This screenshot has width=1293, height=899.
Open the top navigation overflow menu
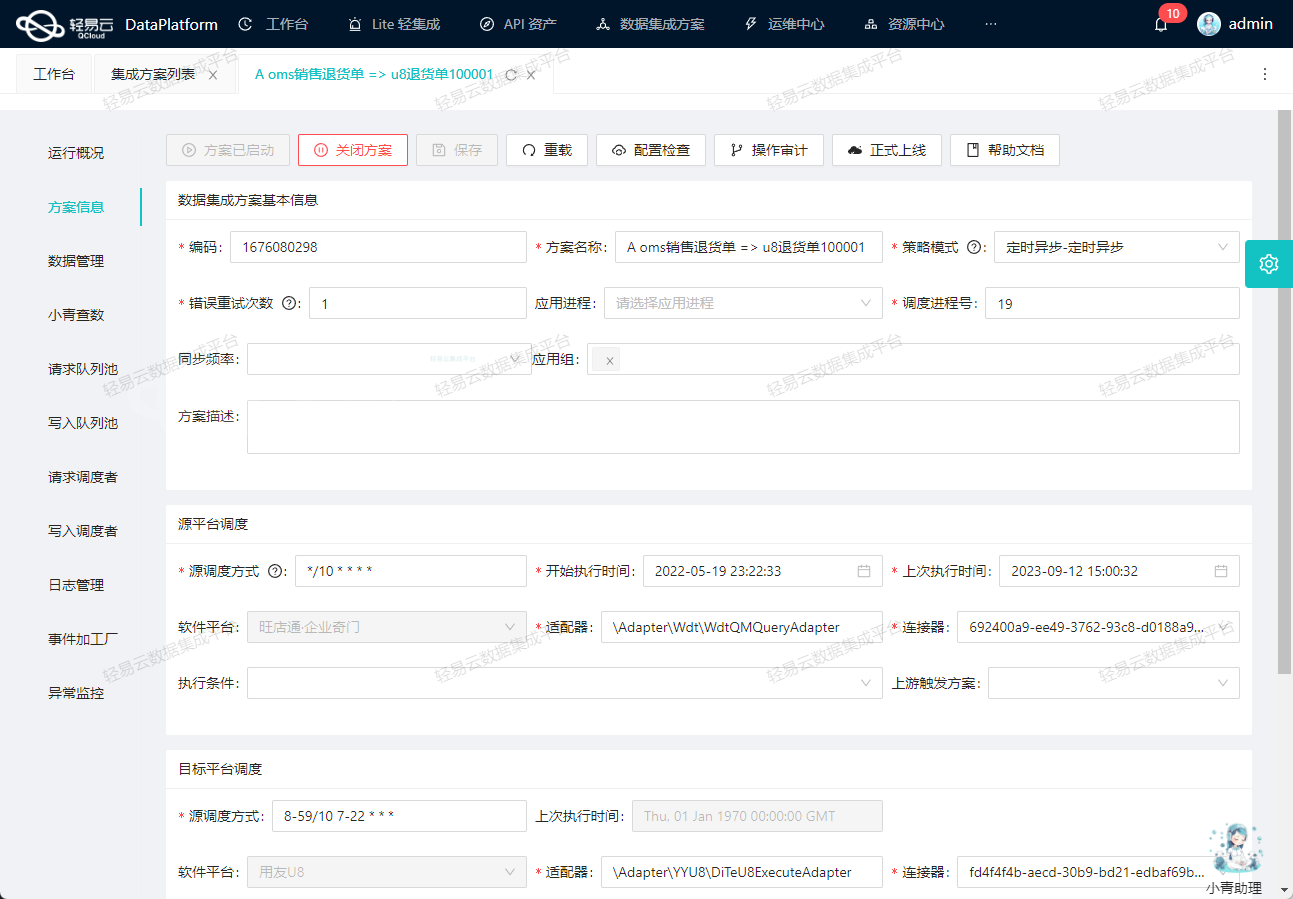click(x=991, y=24)
